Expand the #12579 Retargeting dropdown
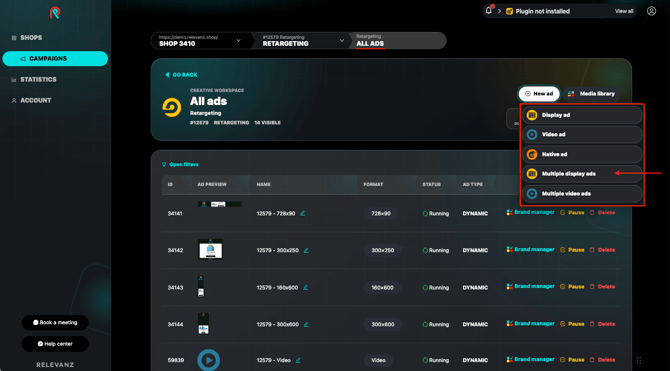 [x=342, y=41]
